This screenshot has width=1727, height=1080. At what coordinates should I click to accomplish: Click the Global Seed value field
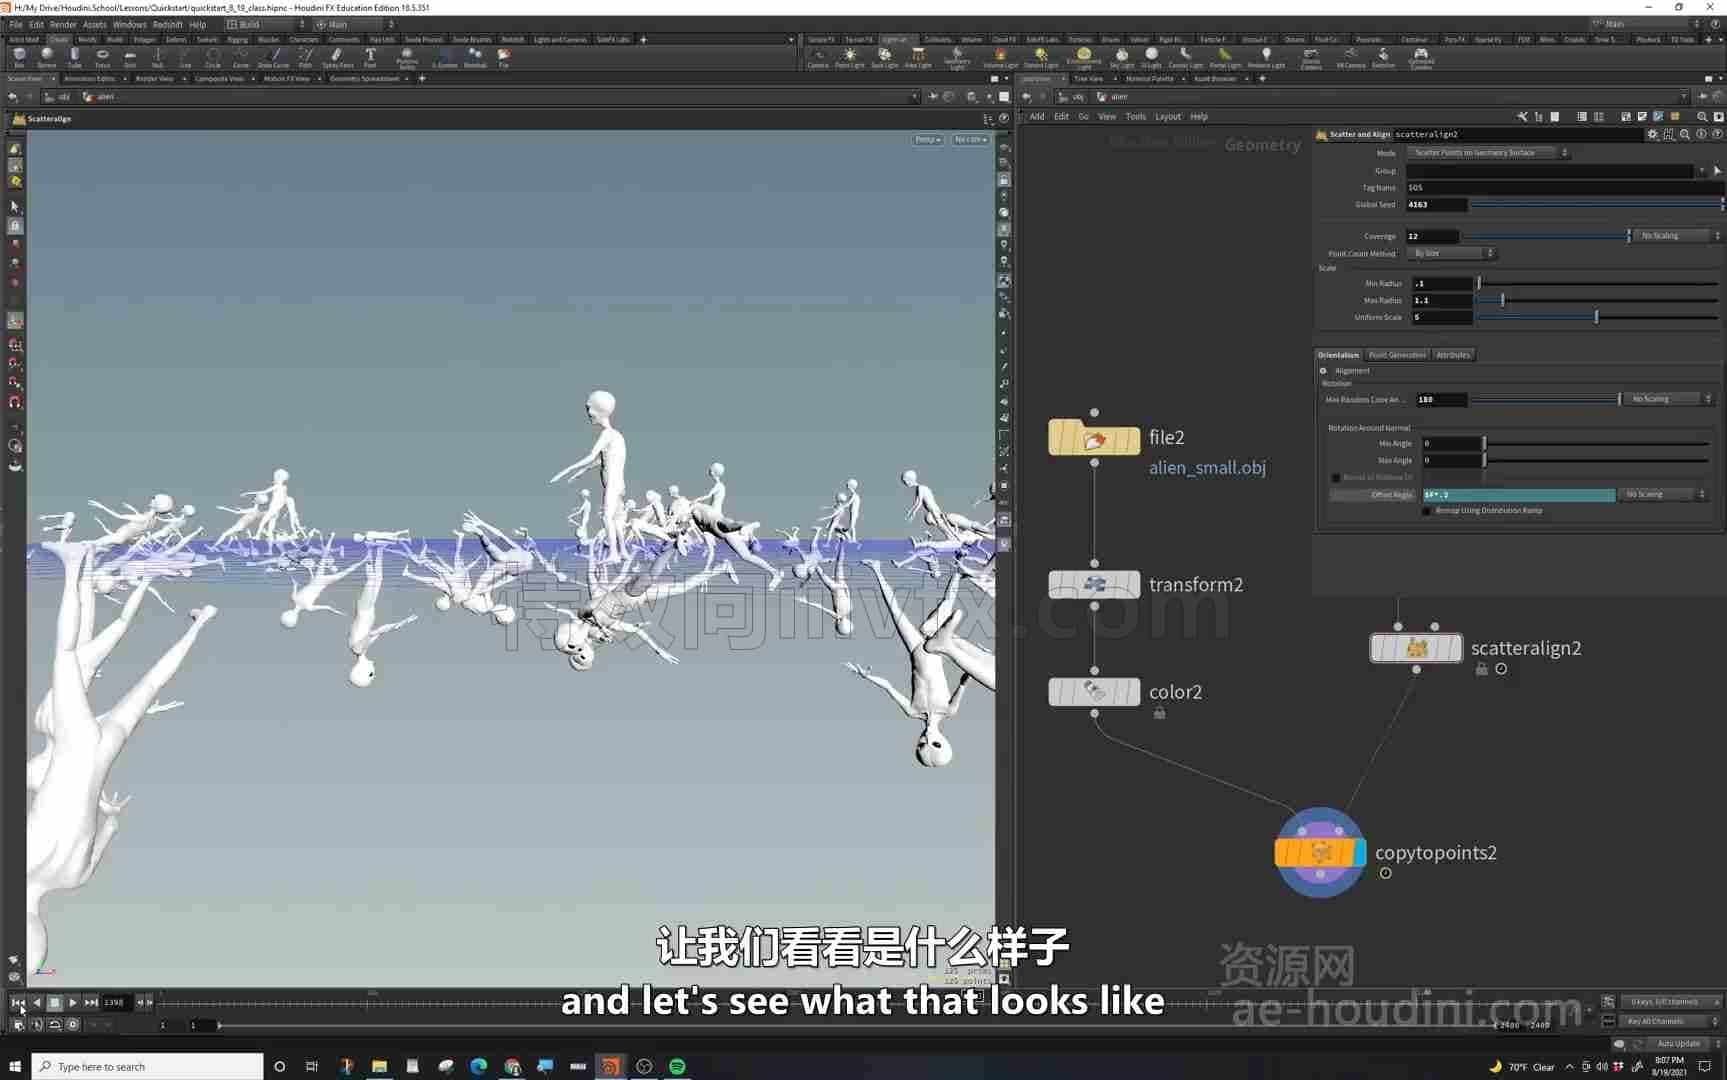1437,205
